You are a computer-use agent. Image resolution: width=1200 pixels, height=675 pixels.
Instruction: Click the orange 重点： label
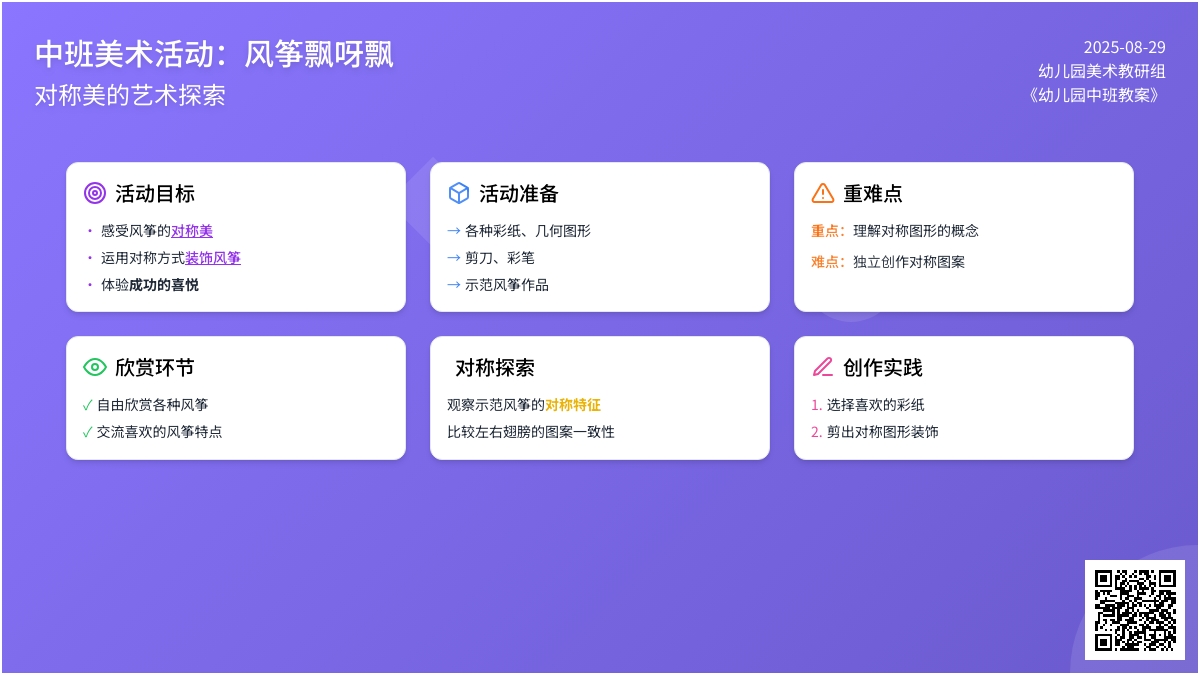tap(828, 231)
